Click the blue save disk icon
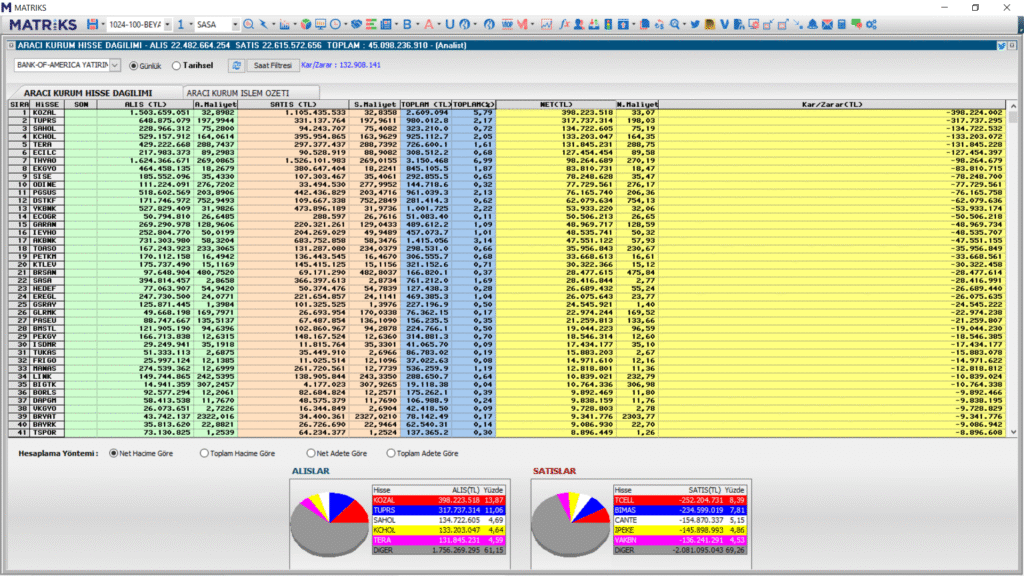Screen dimensions: 1024x576 tap(93, 23)
